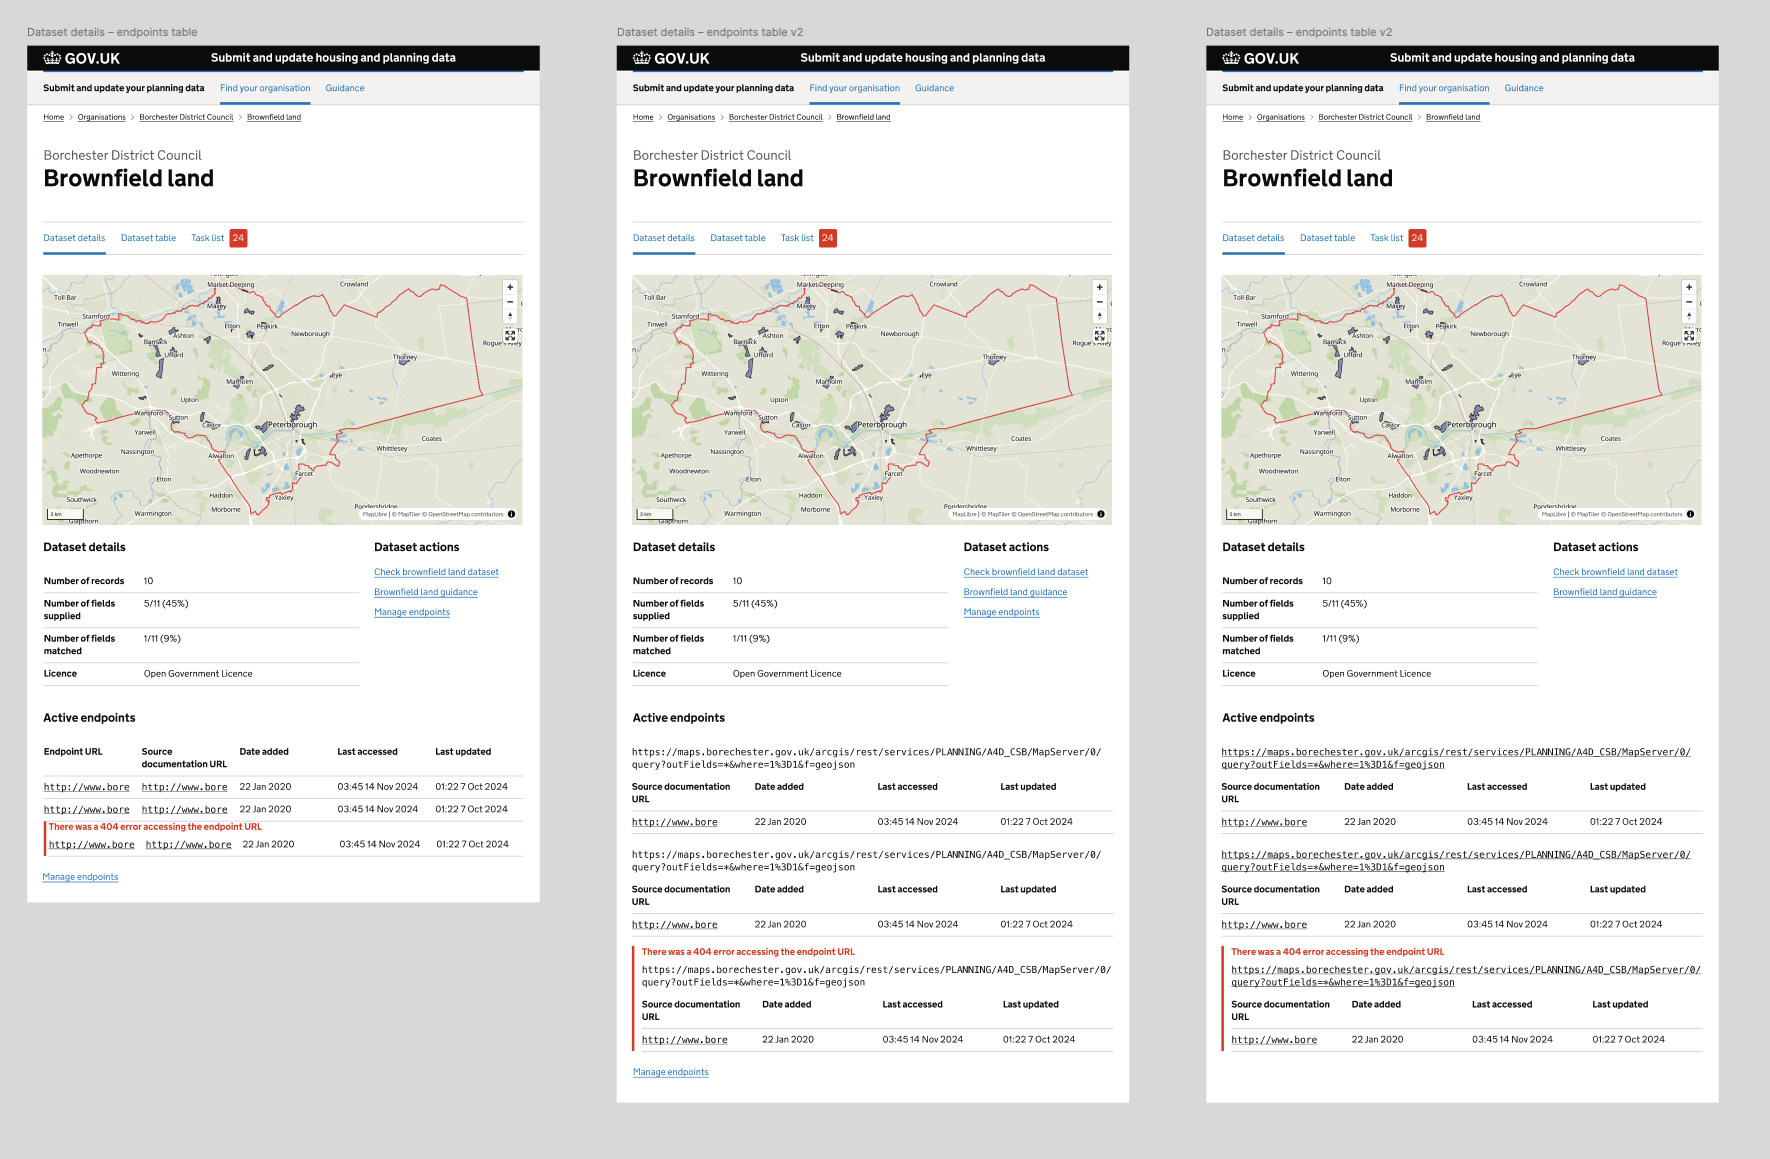Open the 404 error row's endpoint URL, left frame
This screenshot has height=1159, width=1770.
tap(92, 845)
